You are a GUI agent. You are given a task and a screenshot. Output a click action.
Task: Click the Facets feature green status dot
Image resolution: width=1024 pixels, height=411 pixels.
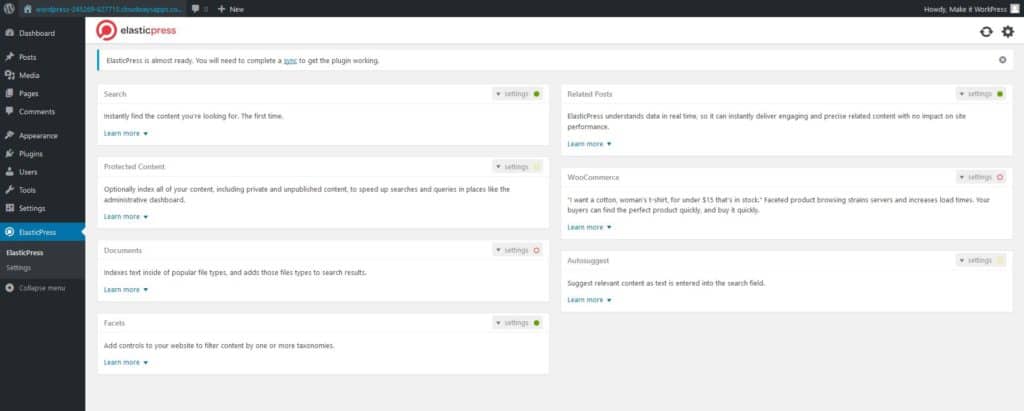coord(536,323)
